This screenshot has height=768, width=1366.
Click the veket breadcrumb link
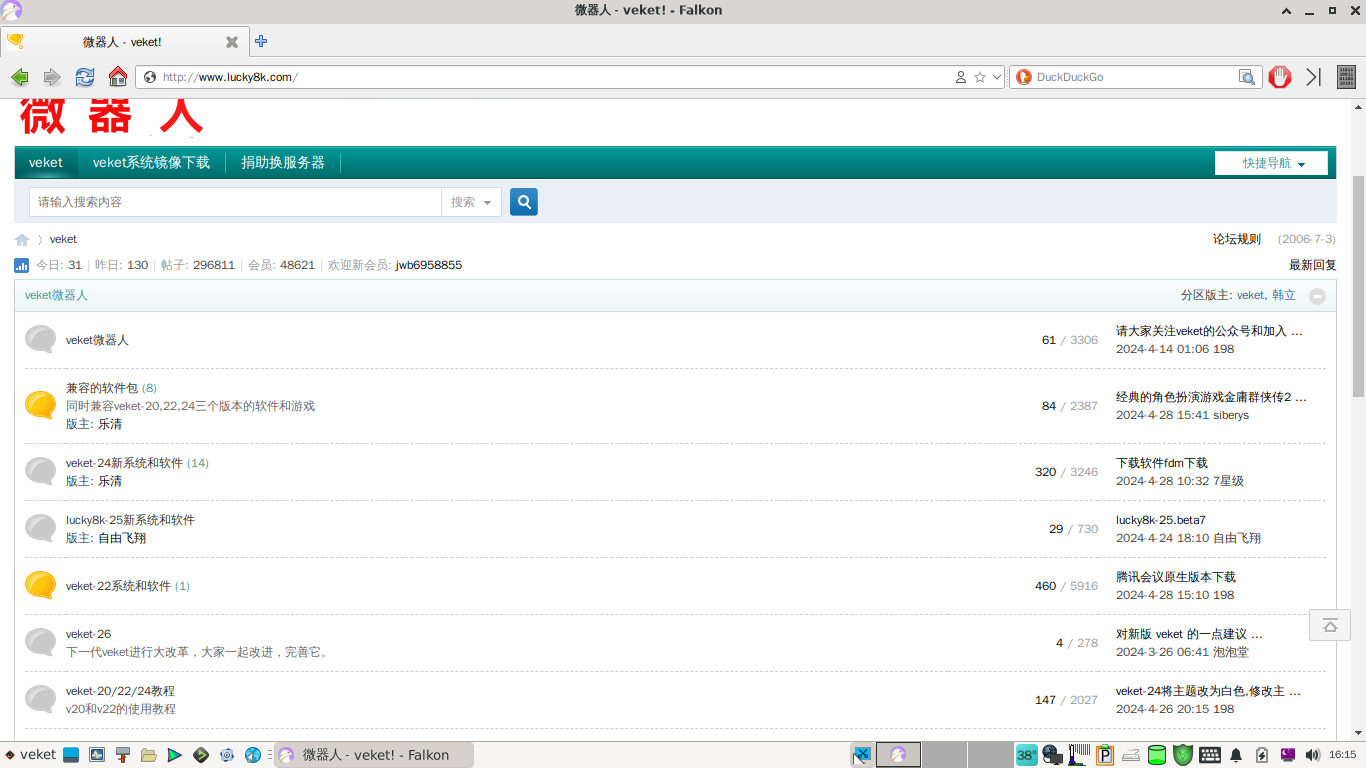[x=63, y=239]
